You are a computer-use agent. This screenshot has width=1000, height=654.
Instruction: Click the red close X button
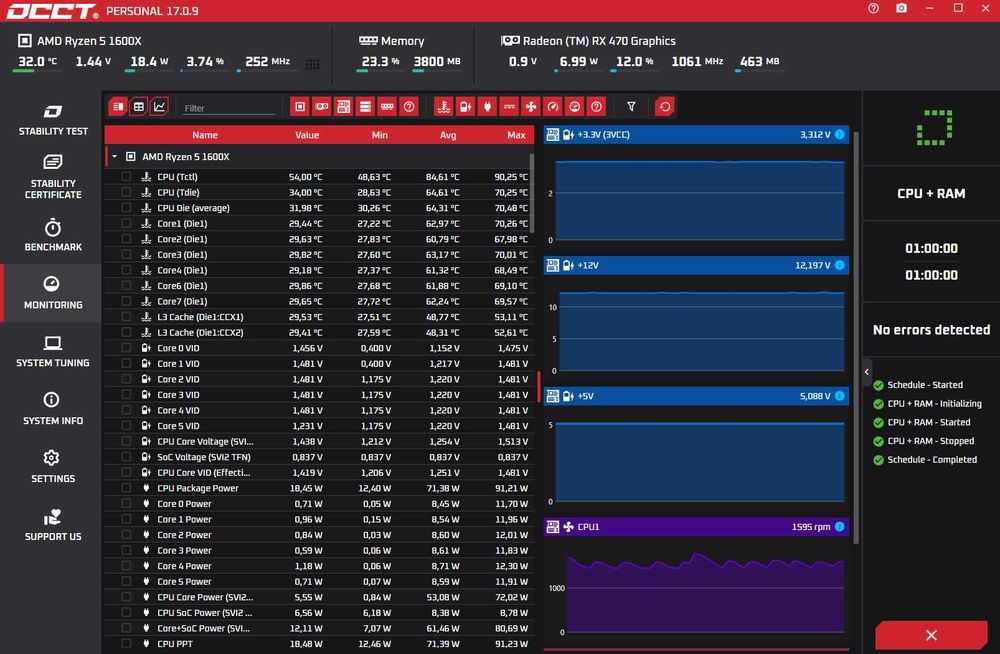point(931,635)
